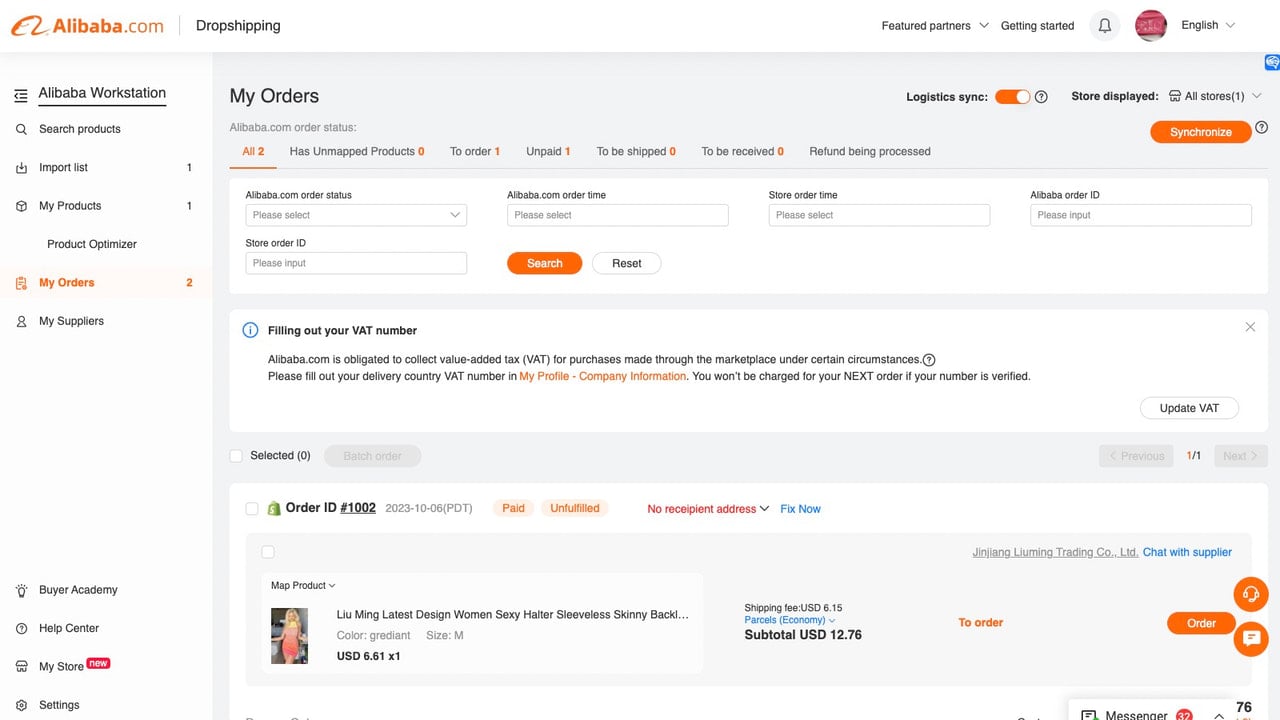Expand the Map Product dropdown
The height and width of the screenshot is (720, 1280).
click(303, 586)
